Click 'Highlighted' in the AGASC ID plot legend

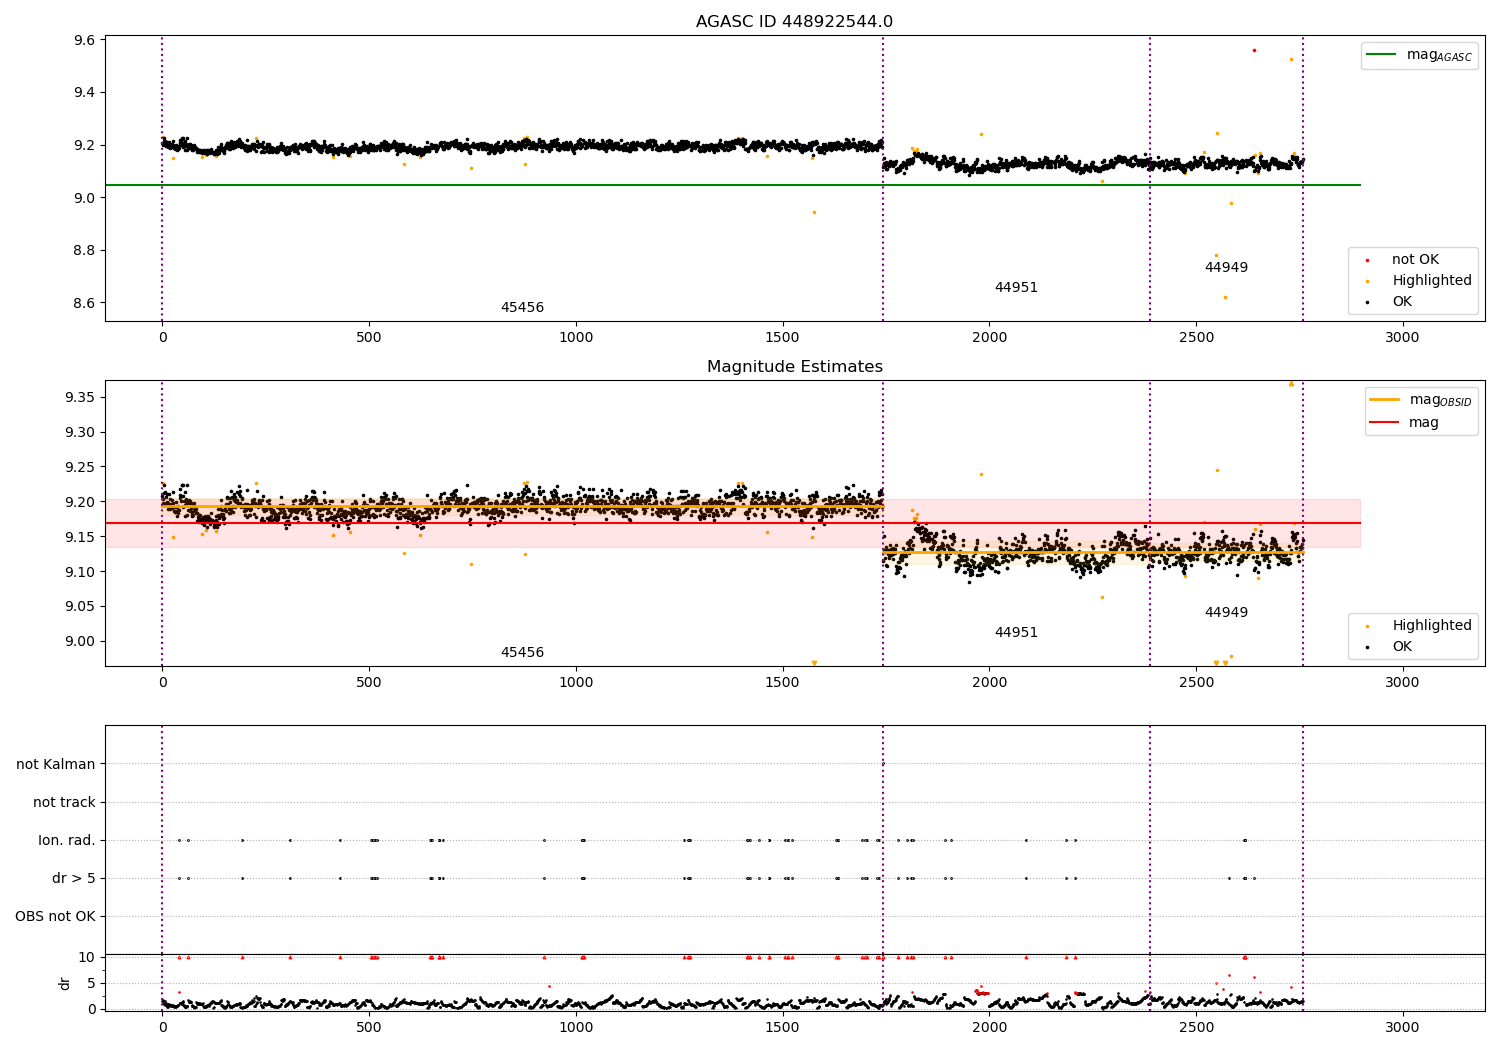coord(1418,281)
